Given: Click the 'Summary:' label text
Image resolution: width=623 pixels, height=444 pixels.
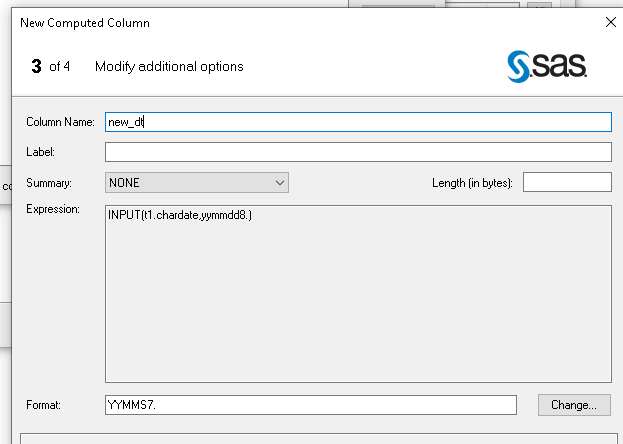Looking at the screenshot, I should (49, 183).
